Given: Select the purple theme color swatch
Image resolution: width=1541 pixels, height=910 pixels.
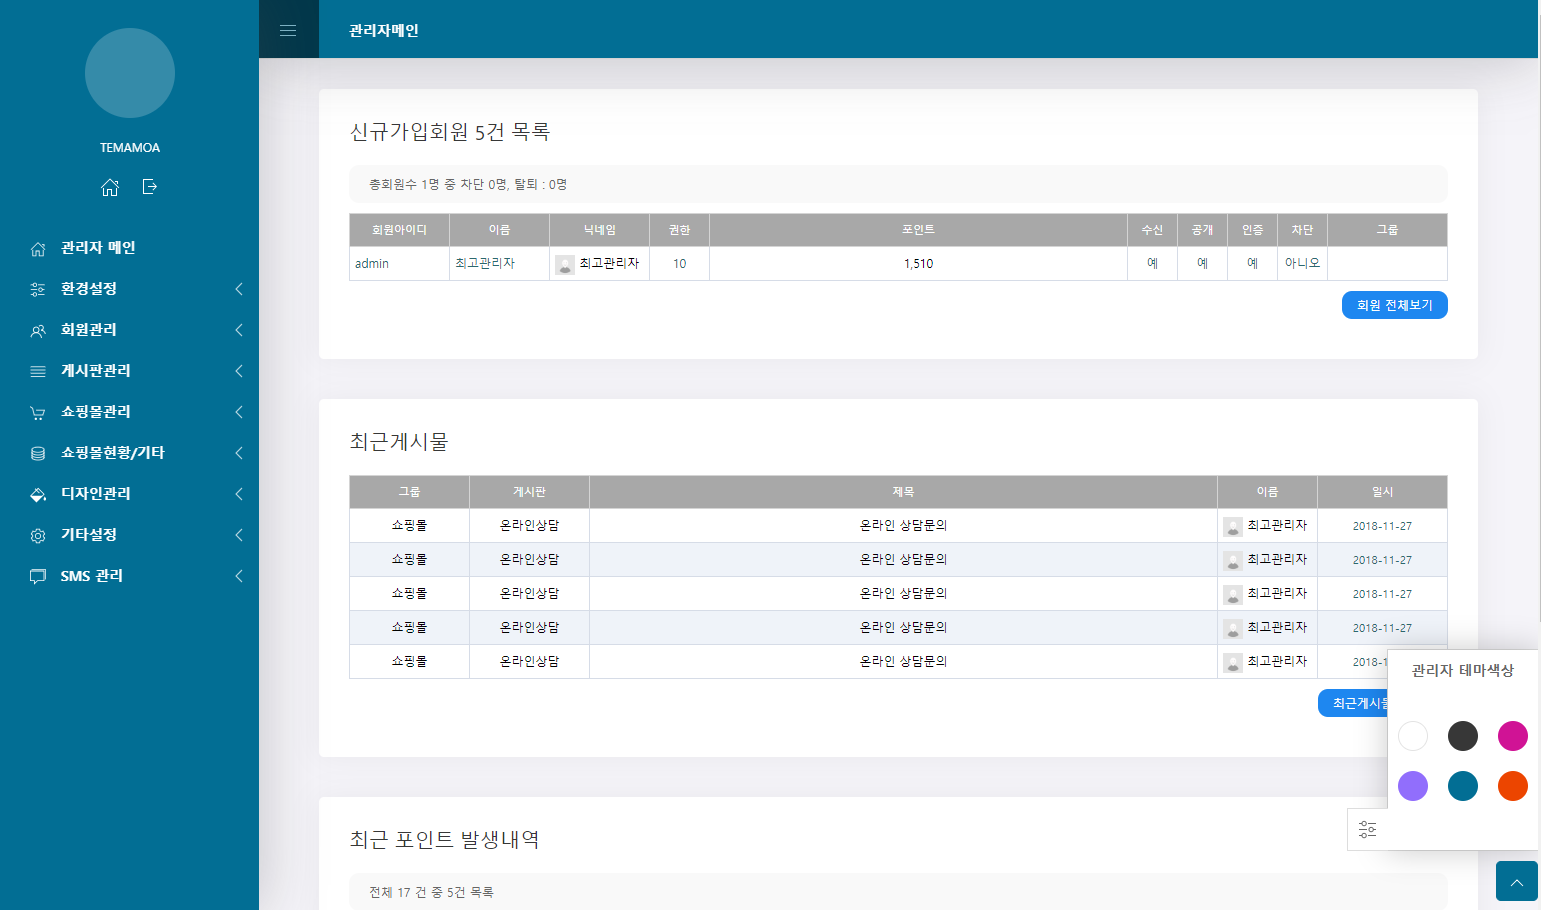Looking at the screenshot, I should point(1412,786).
